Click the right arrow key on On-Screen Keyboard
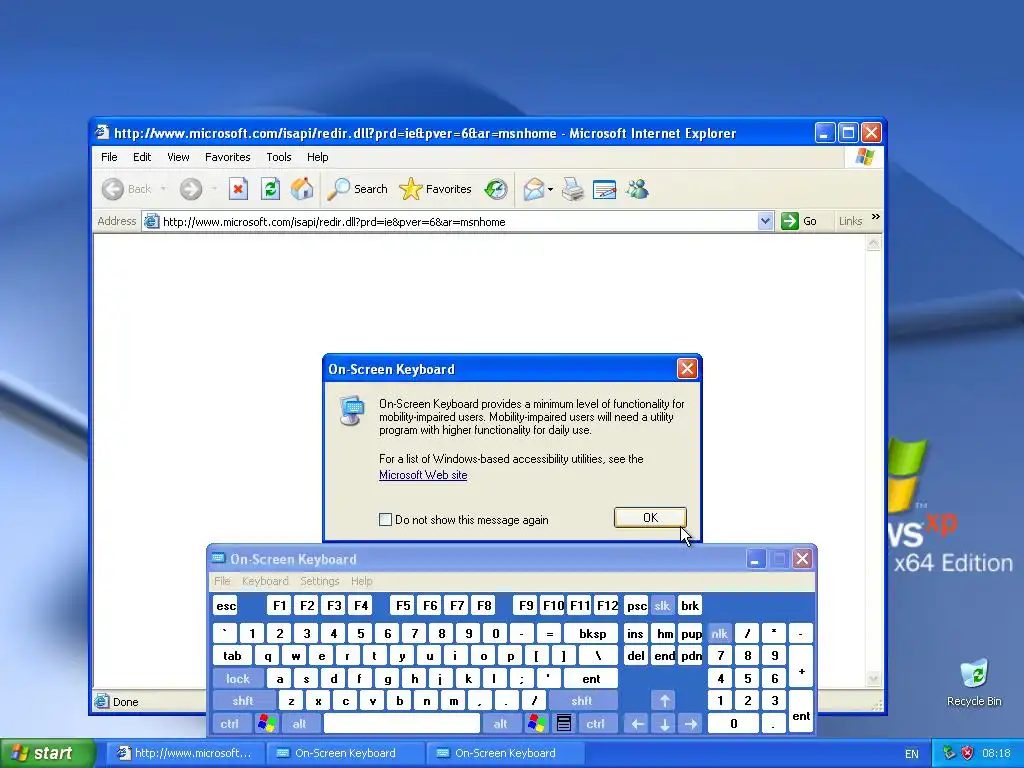 point(691,723)
